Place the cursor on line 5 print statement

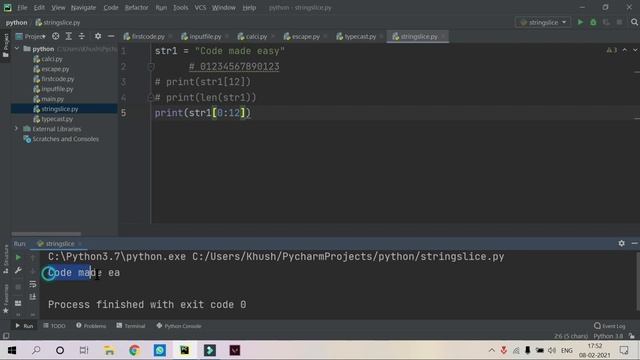click(202, 113)
